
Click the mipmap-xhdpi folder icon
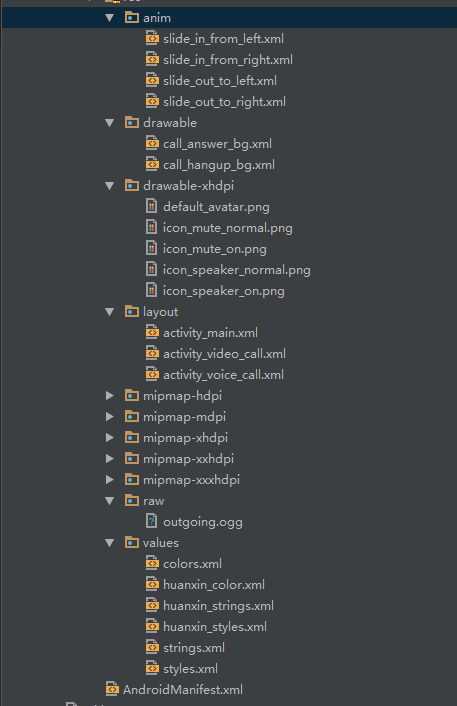pos(131,437)
